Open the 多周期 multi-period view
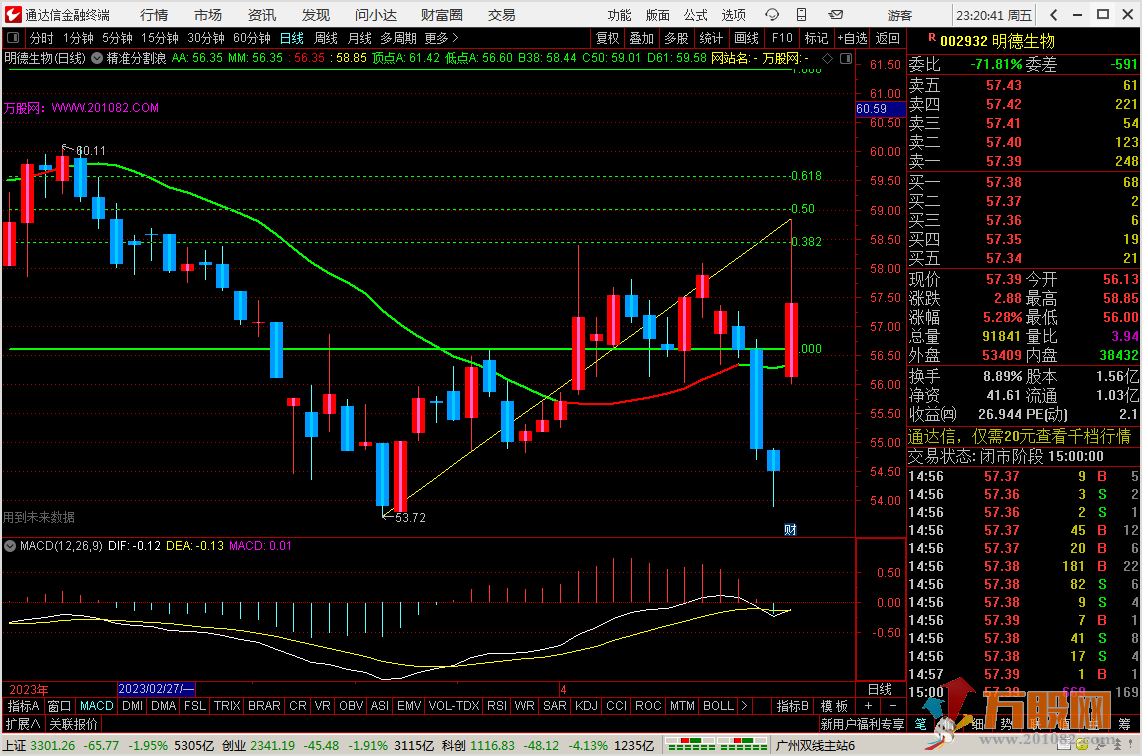Screen dimensions: 1142x756 coord(398,38)
